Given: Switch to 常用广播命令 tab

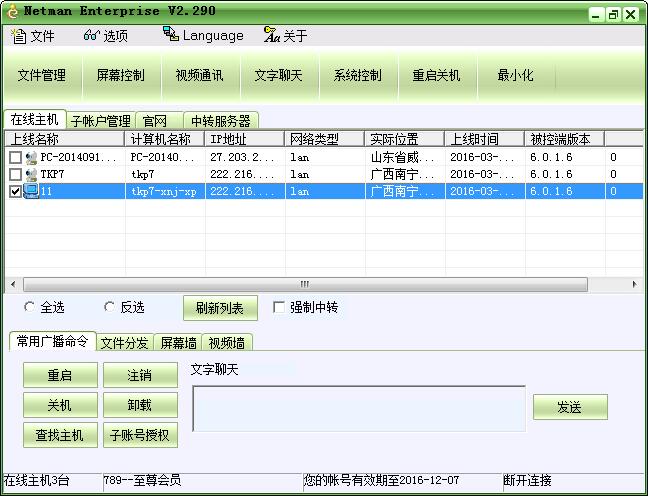Looking at the screenshot, I should point(52,341).
